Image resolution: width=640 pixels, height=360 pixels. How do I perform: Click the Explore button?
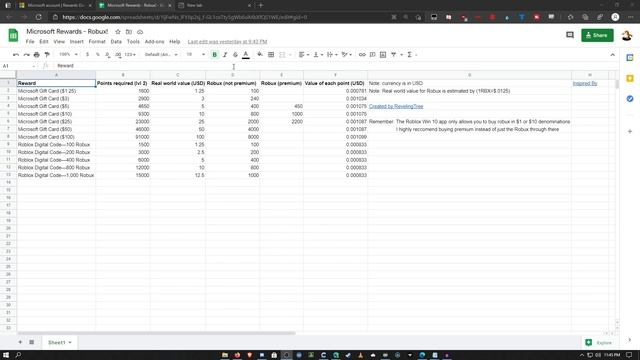pos(599,342)
